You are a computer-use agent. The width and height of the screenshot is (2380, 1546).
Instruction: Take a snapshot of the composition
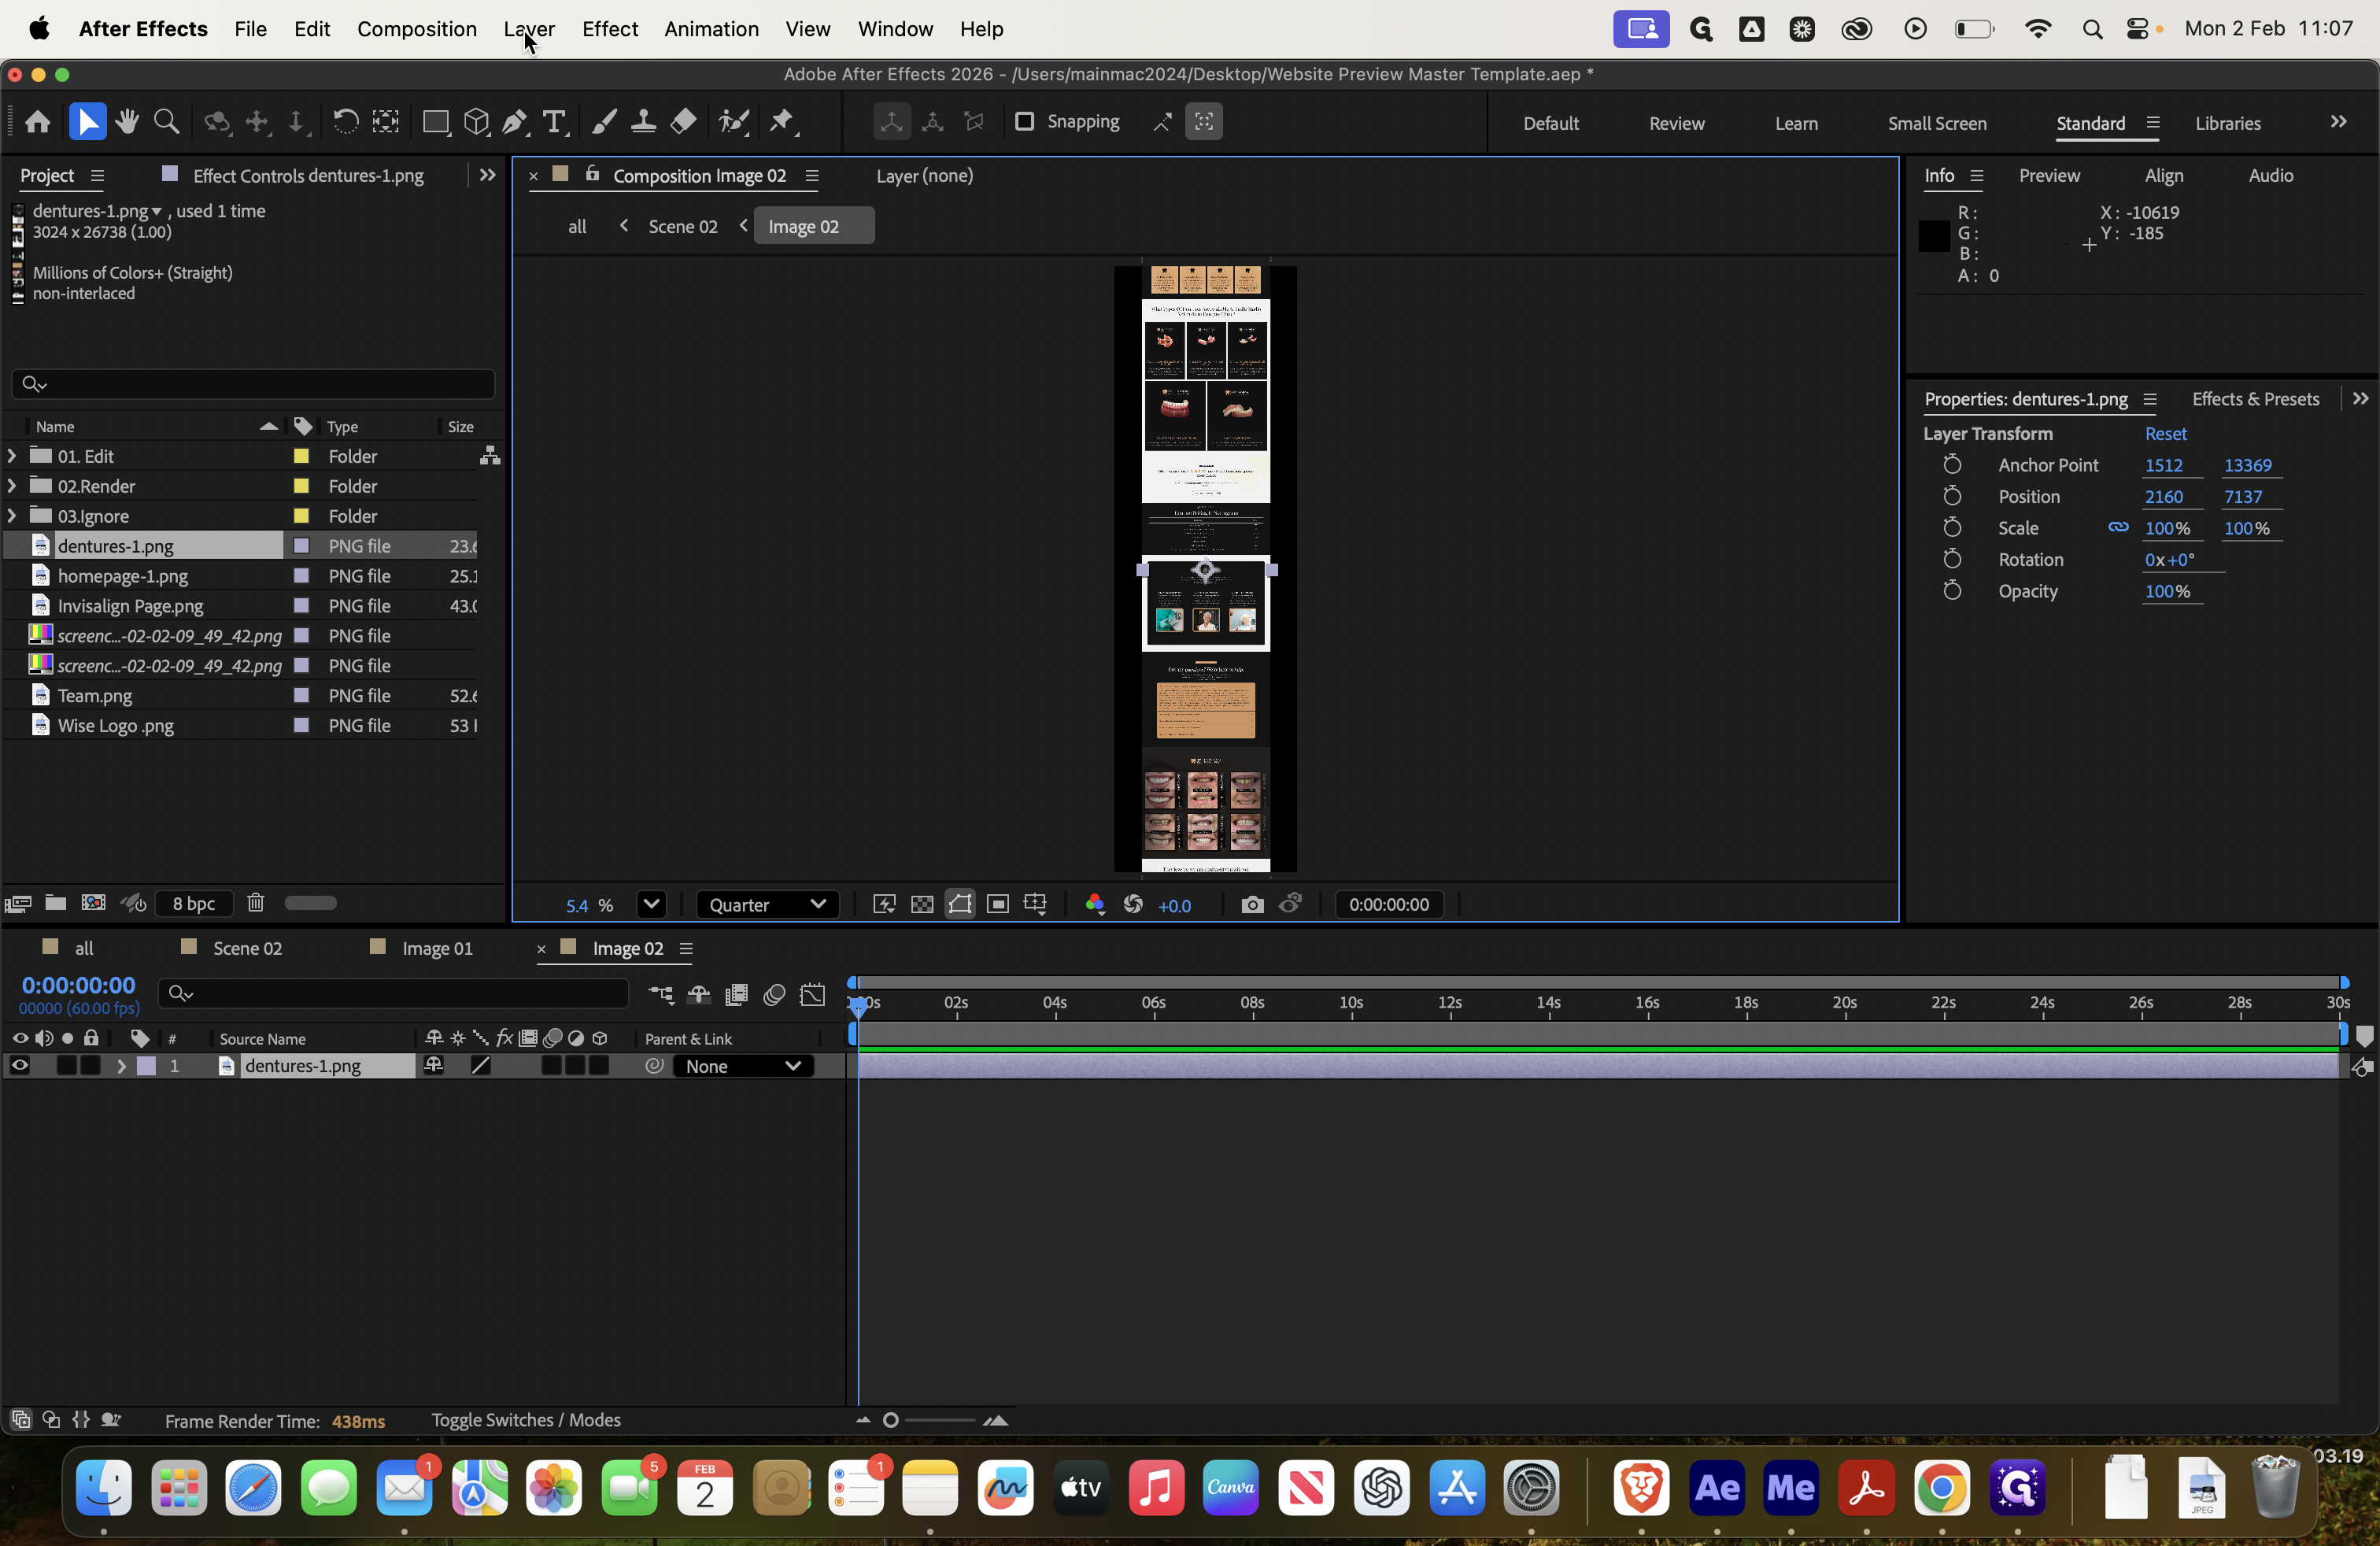click(x=1251, y=904)
